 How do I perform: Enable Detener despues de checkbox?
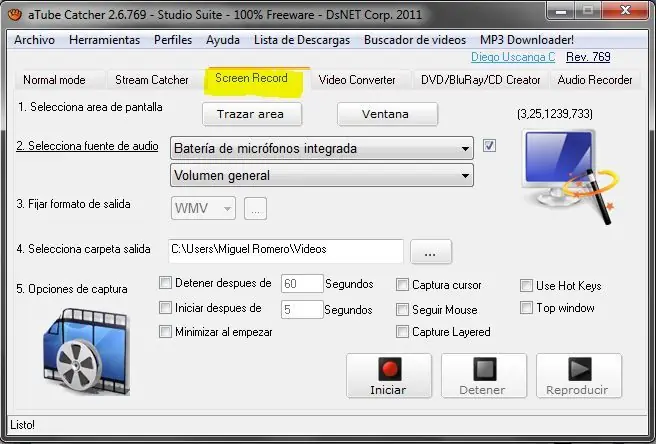coord(165,283)
